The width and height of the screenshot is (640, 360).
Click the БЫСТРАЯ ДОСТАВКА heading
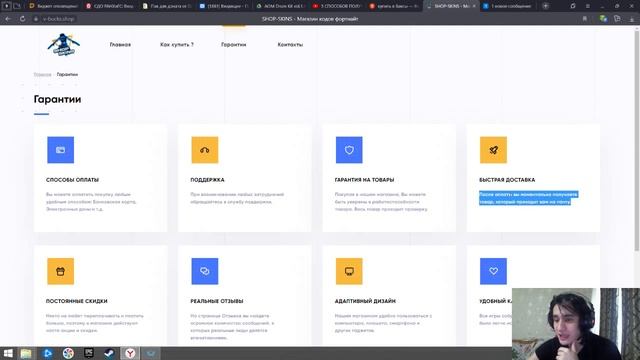click(507, 180)
